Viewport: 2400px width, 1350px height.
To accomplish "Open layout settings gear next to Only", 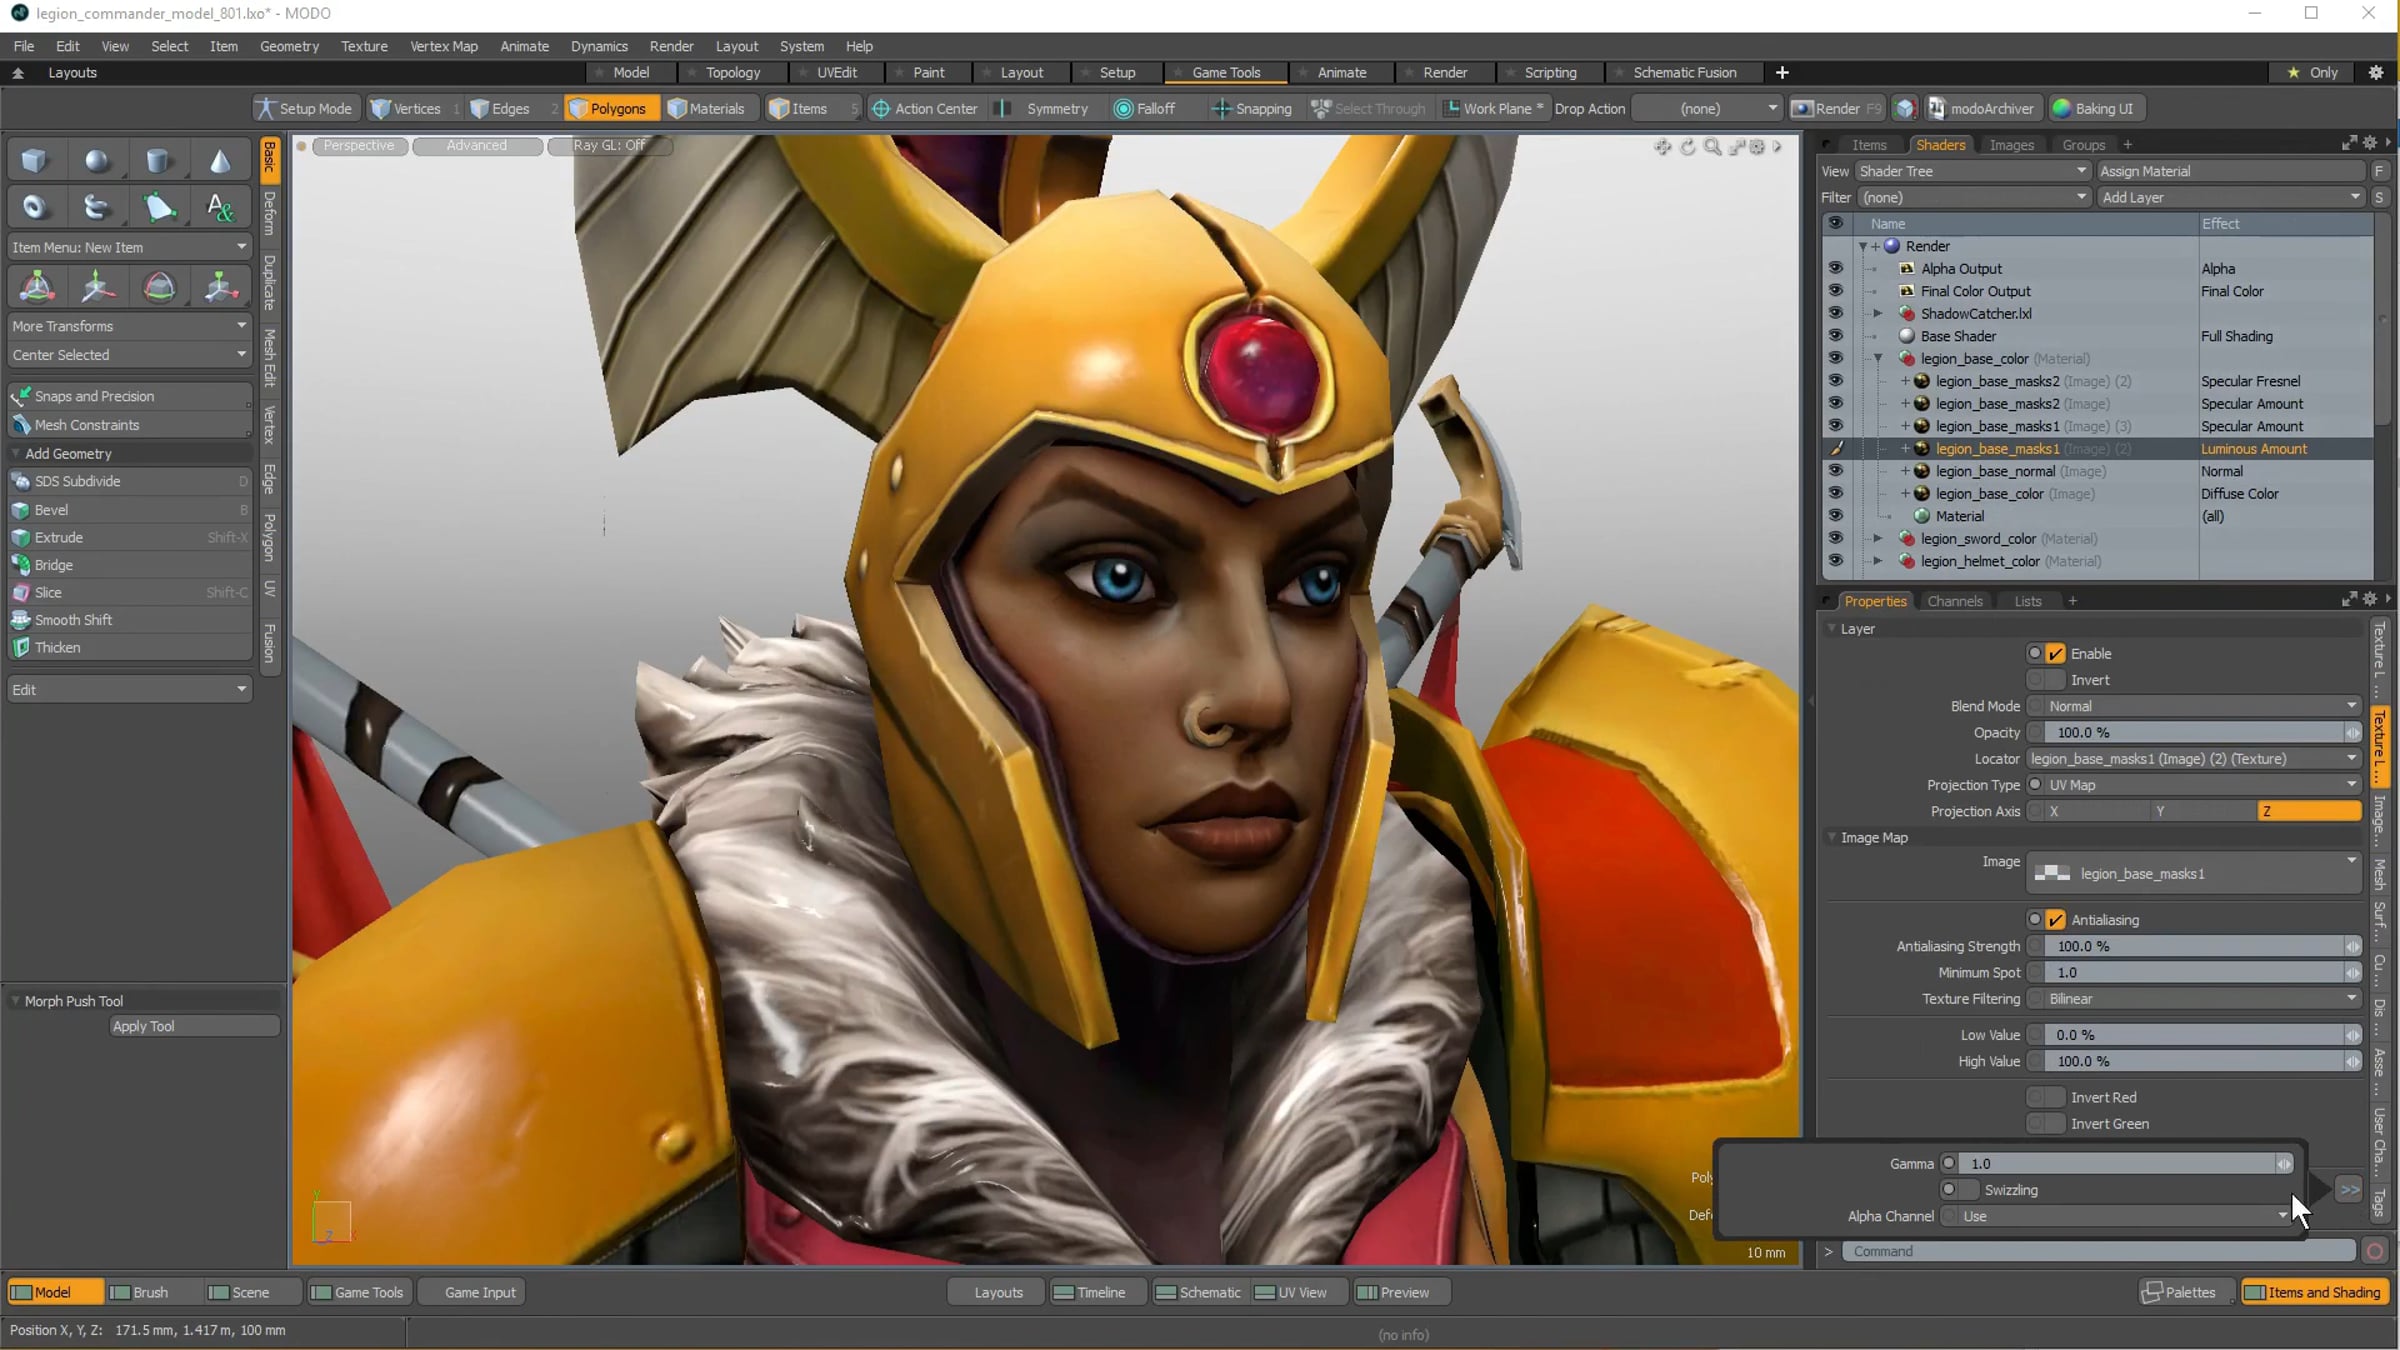I will (x=2376, y=73).
